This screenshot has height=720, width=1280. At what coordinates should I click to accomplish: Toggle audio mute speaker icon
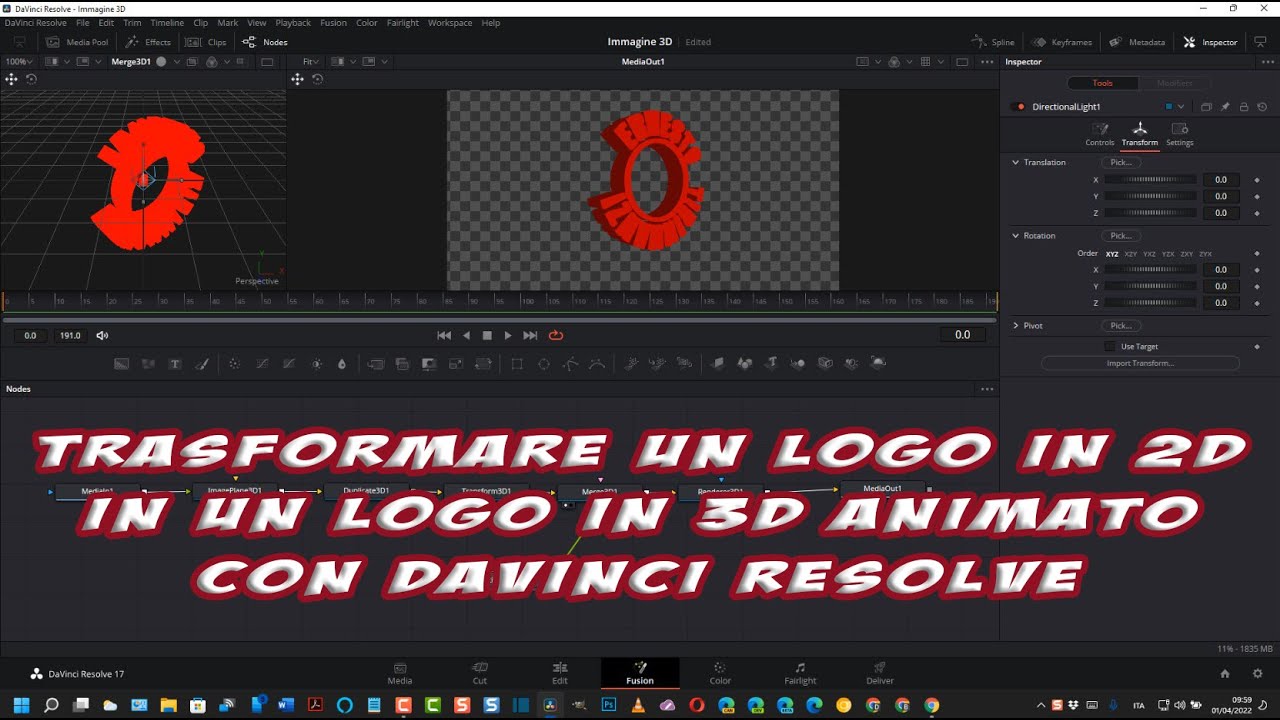pos(102,336)
